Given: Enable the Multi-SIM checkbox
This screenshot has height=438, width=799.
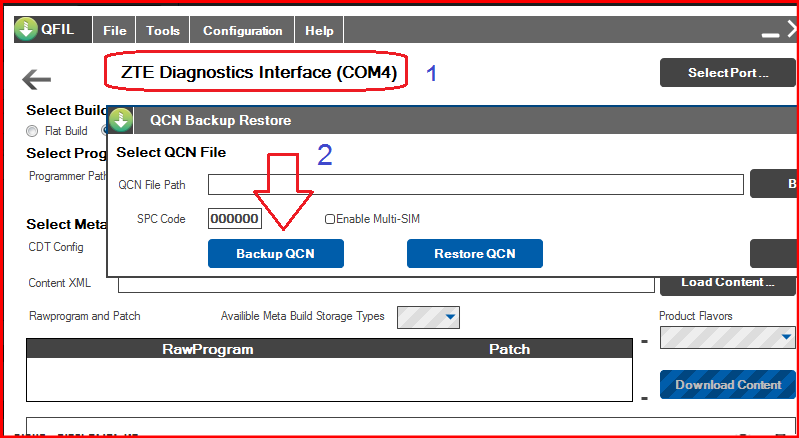Looking at the screenshot, I should [x=330, y=220].
